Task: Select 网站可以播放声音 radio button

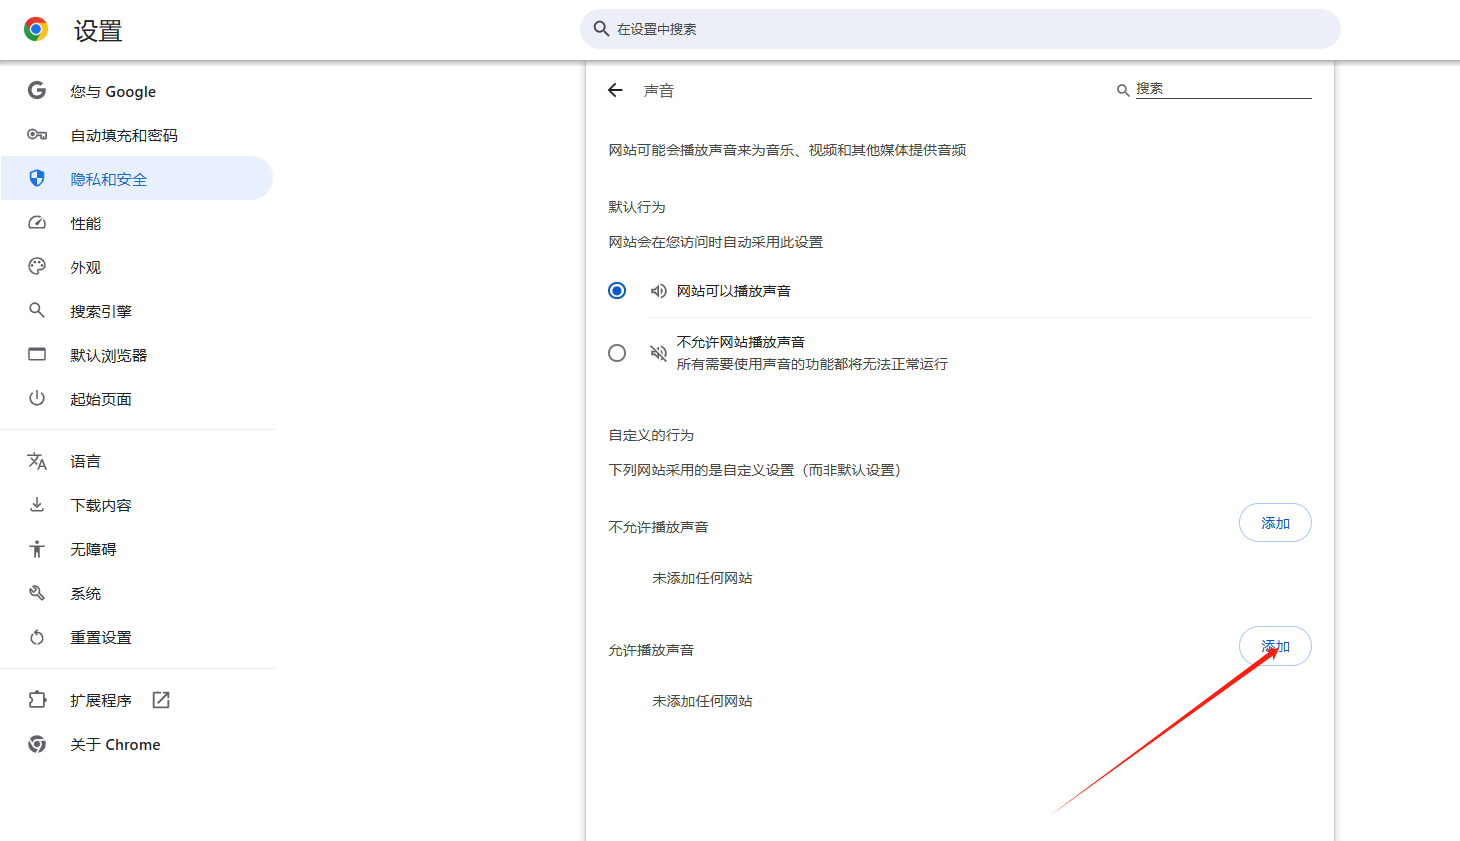Action: tap(617, 291)
